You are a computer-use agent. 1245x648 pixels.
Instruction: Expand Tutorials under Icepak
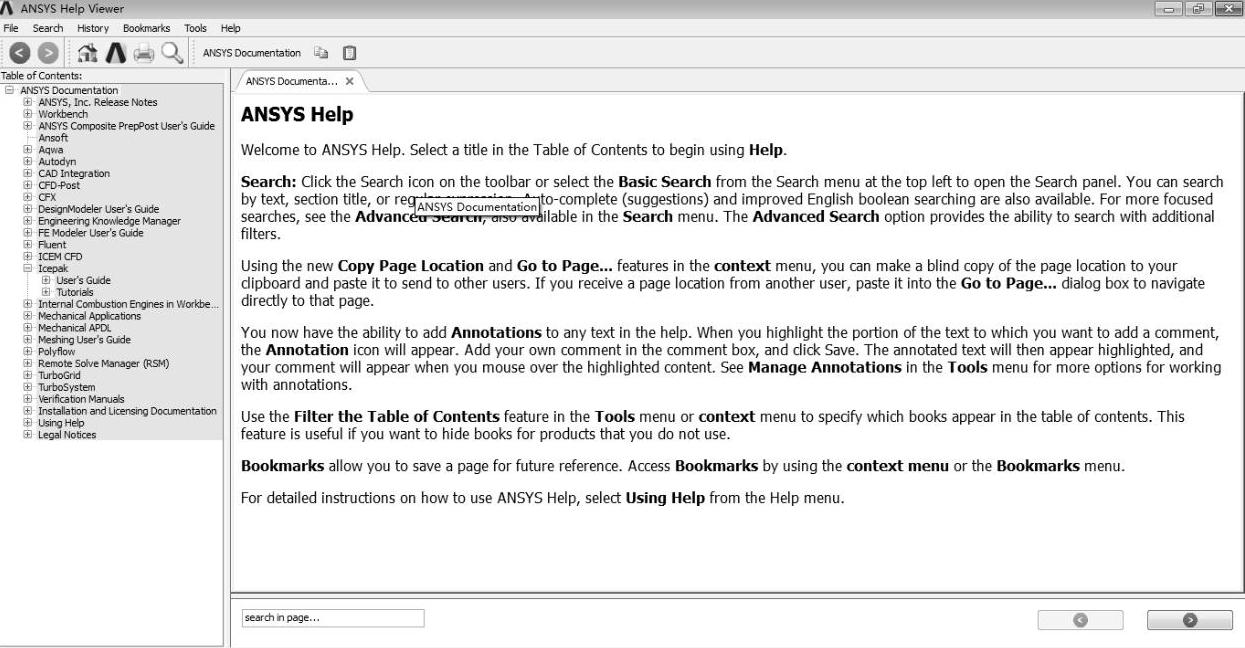click(x=46, y=293)
